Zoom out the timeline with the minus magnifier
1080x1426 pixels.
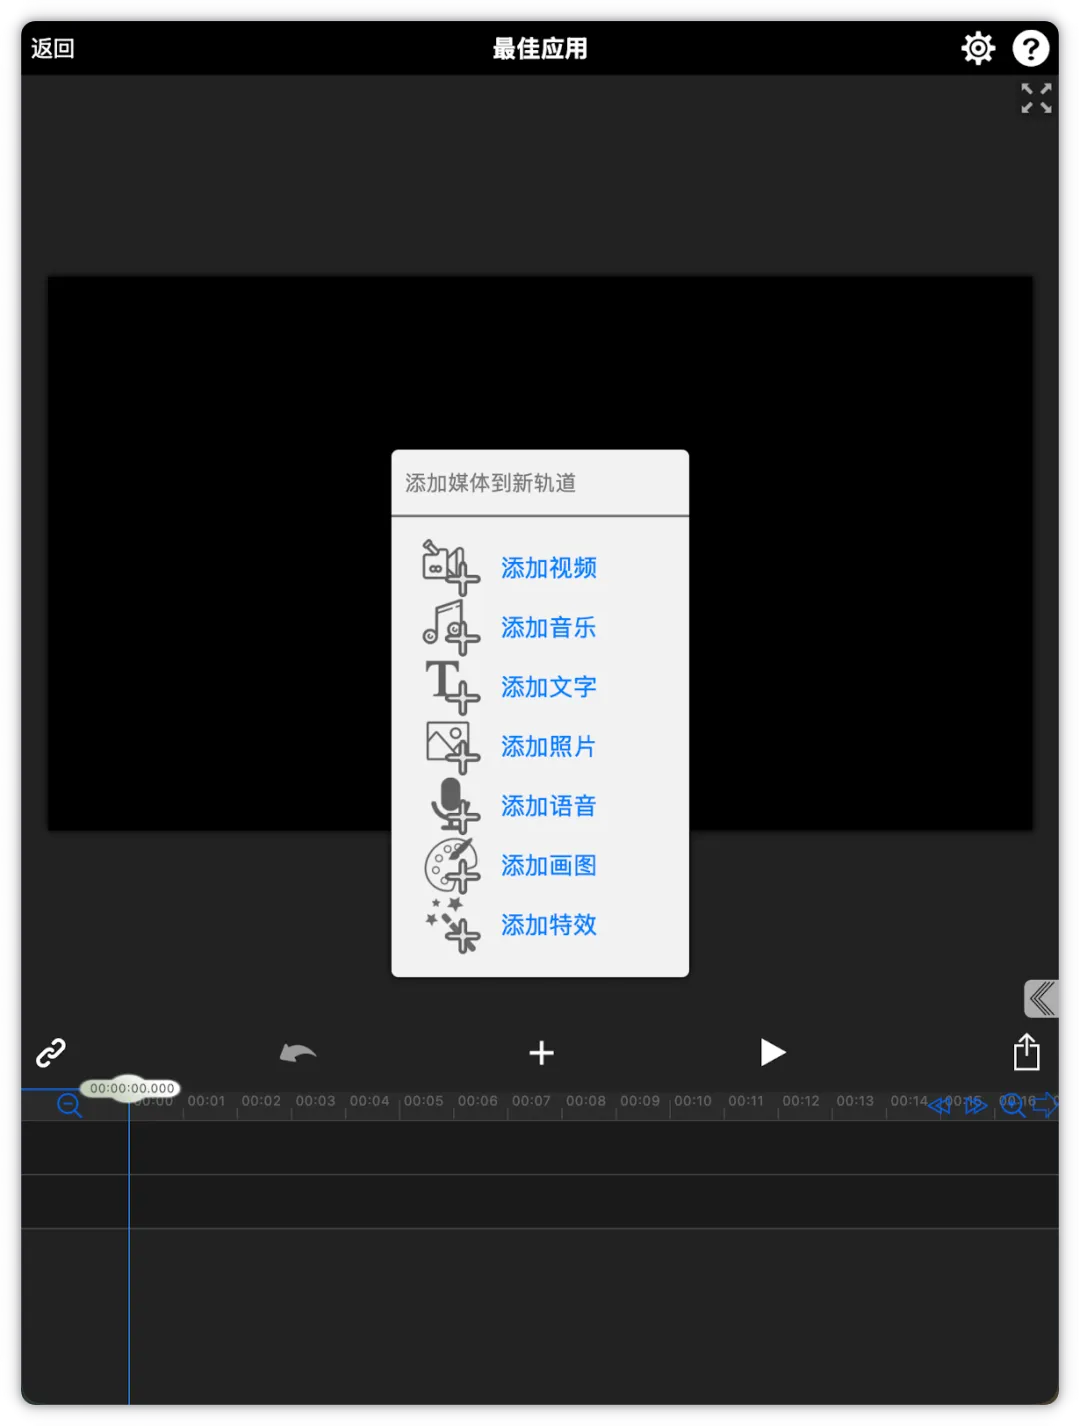click(x=69, y=1105)
